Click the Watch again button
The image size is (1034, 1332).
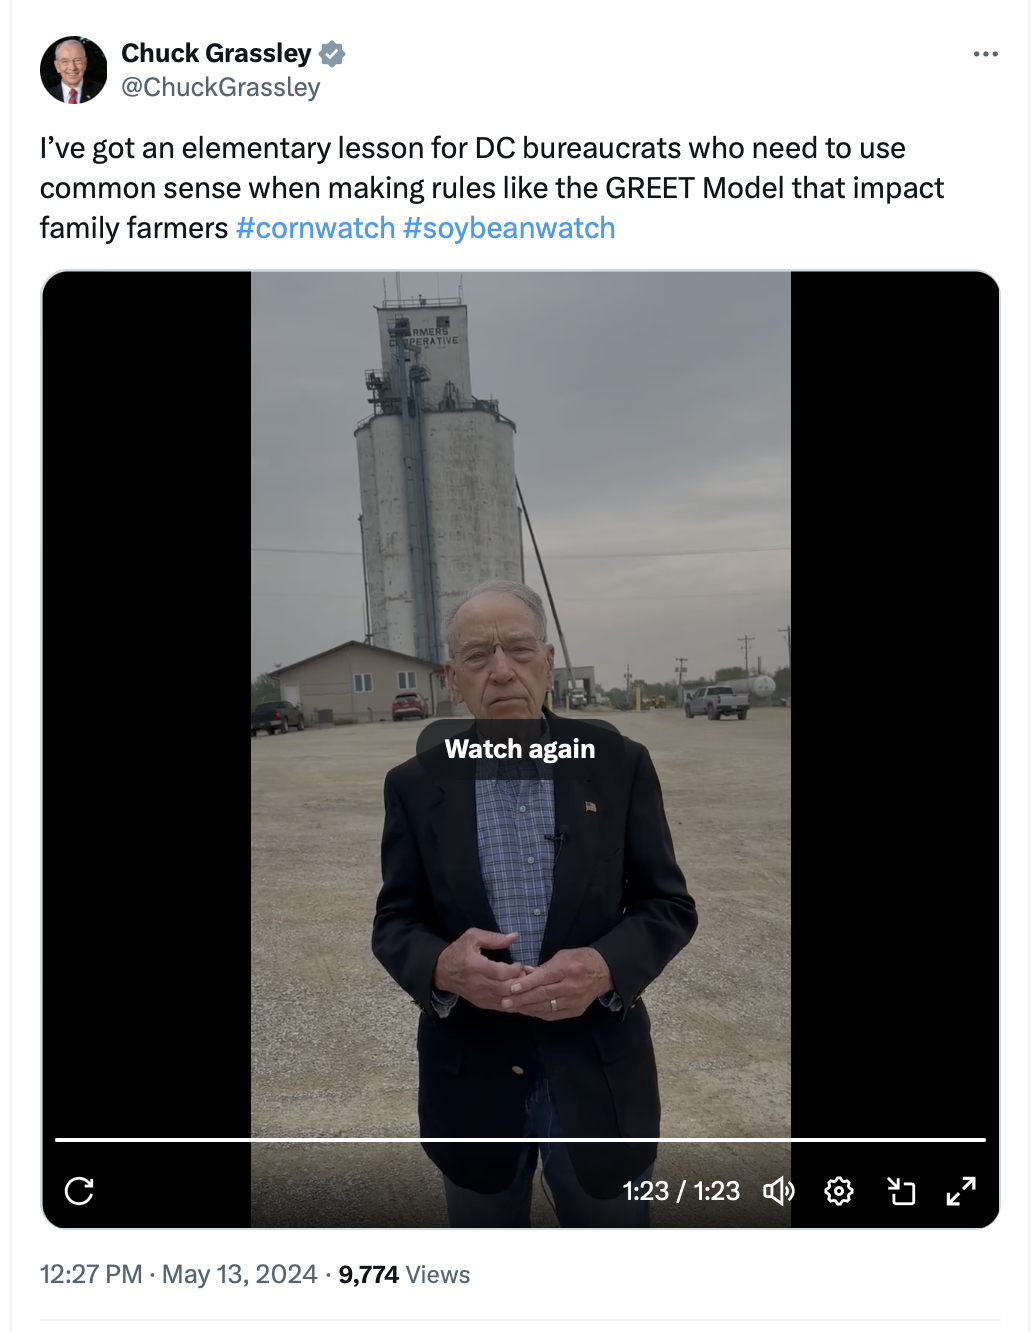tap(520, 749)
